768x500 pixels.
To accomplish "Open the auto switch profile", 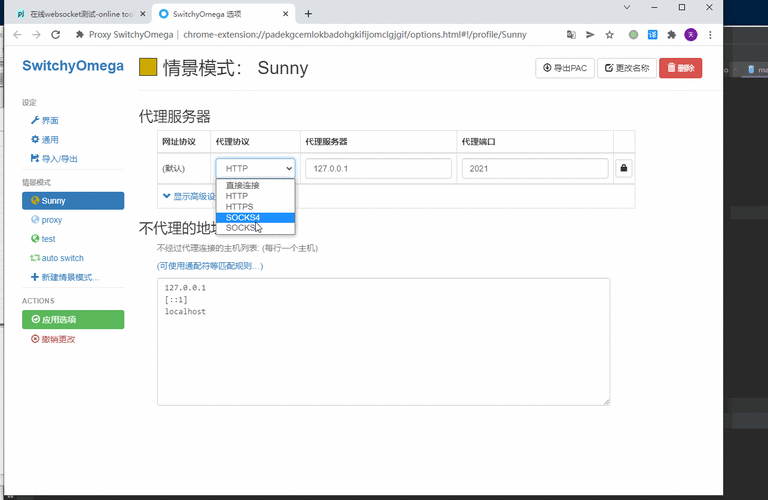I will (x=57, y=258).
